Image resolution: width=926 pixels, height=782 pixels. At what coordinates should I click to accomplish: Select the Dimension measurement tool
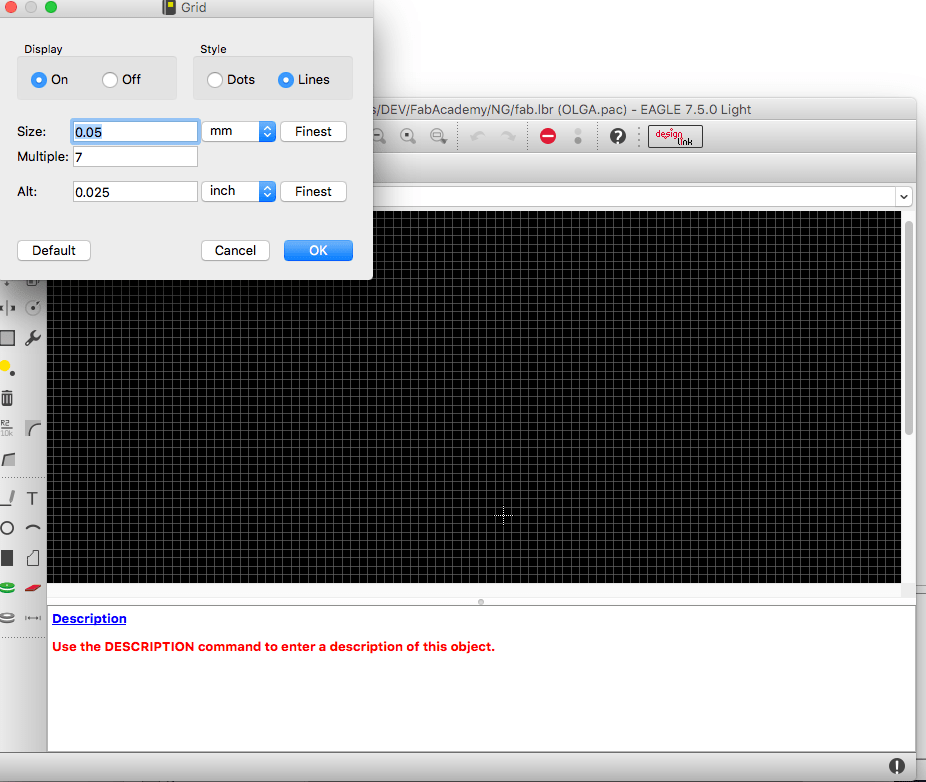33,618
